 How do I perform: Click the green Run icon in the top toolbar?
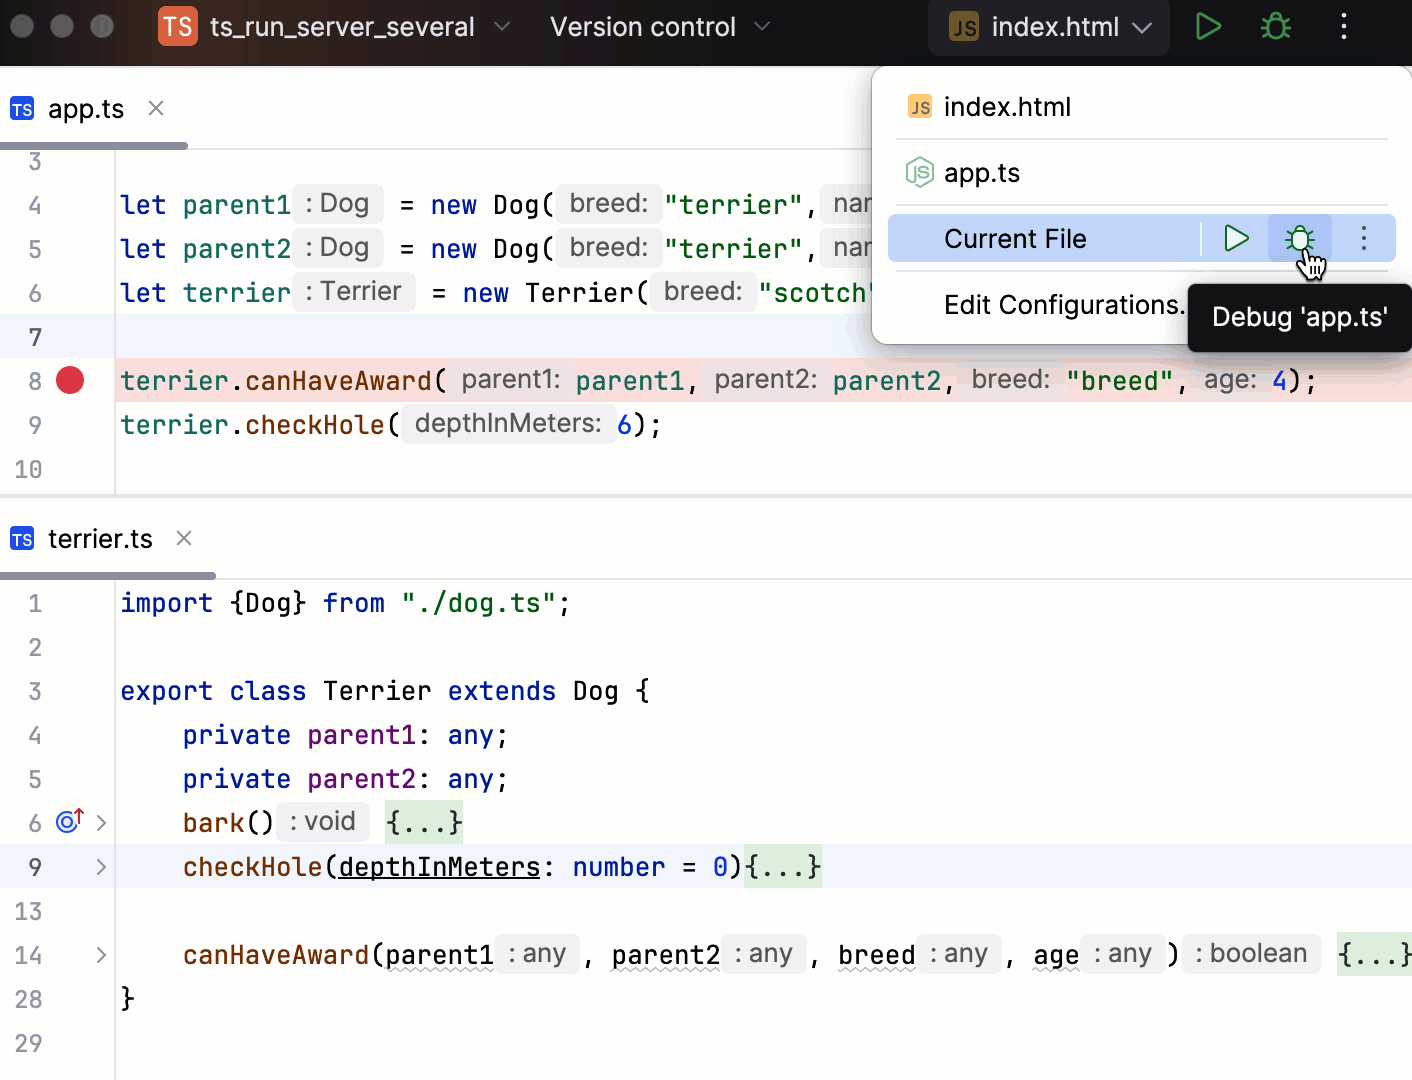click(1207, 27)
